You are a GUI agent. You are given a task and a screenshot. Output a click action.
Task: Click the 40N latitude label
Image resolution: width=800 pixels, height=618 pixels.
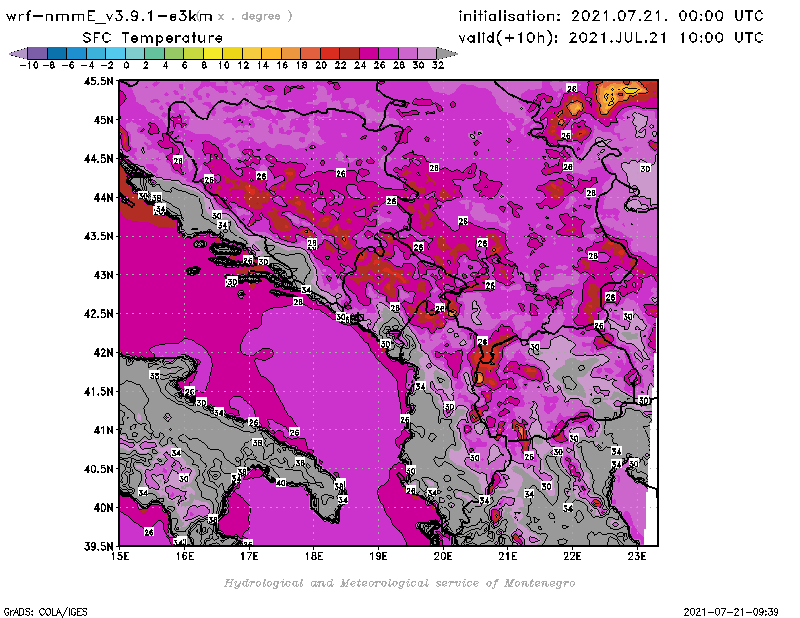103,508
